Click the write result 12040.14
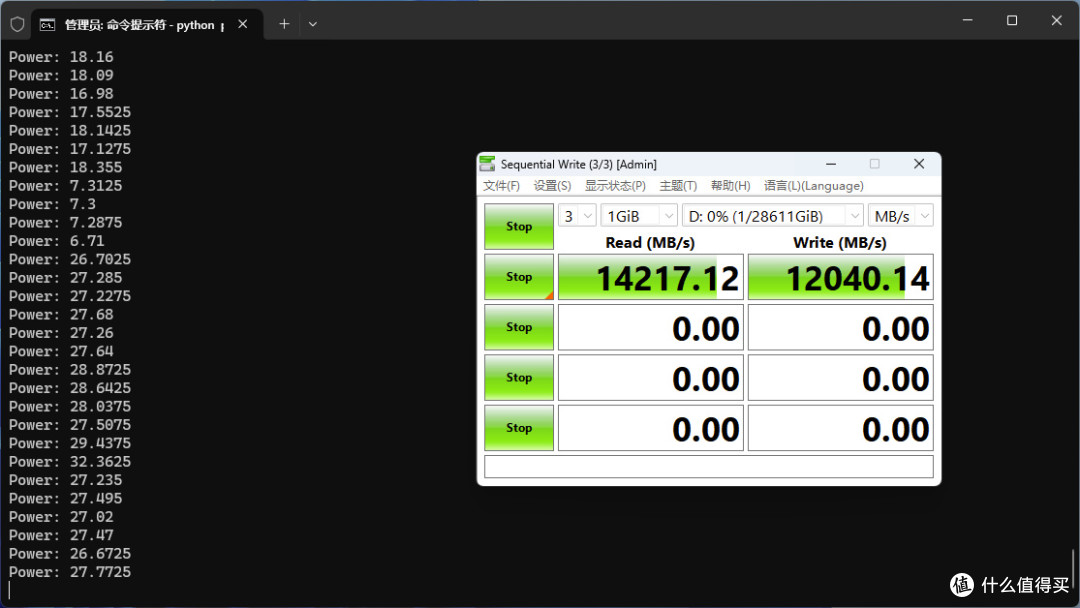The width and height of the screenshot is (1080, 608). [x=841, y=277]
